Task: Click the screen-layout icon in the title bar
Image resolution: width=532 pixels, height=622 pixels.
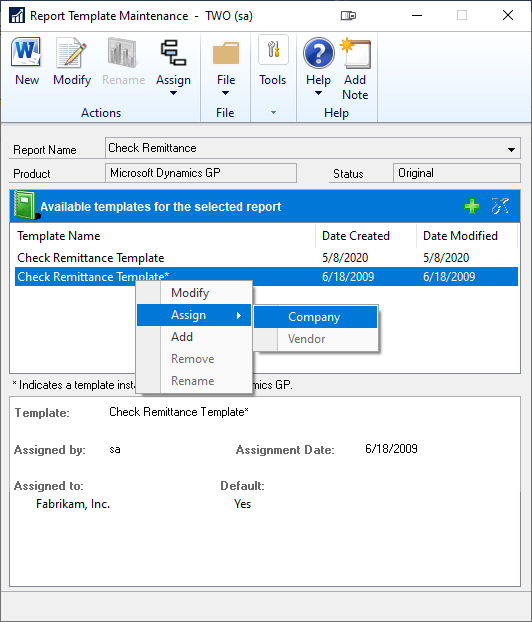Action: pyautogui.click(x=348, y=15)
